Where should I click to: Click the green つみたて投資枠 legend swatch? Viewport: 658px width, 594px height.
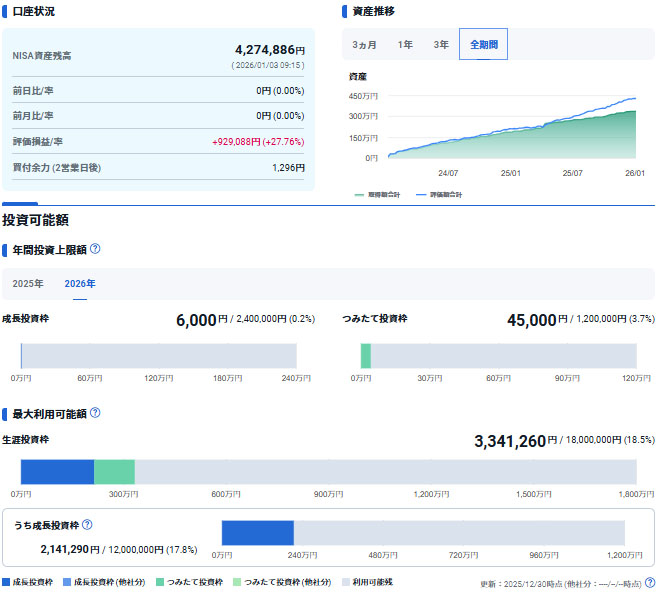tap(160, 582)
